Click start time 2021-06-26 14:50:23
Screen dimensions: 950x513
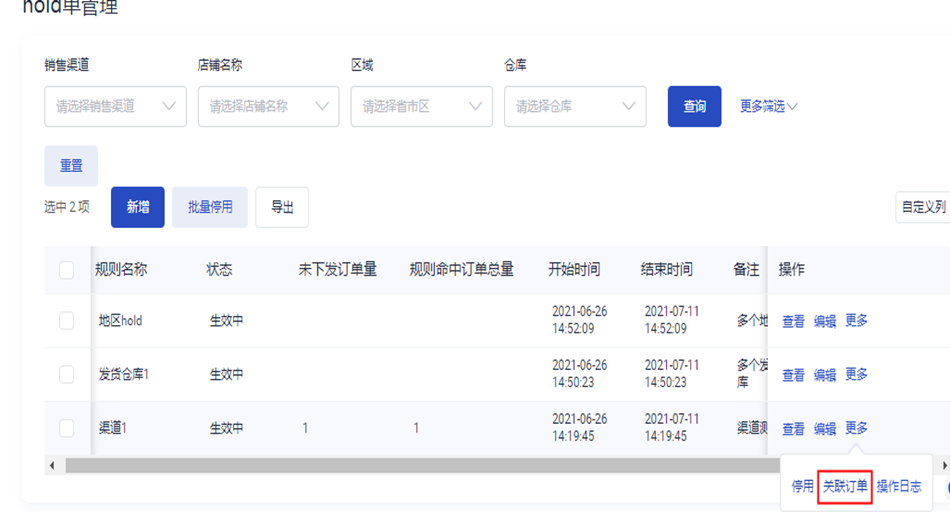tap(579, 374)
